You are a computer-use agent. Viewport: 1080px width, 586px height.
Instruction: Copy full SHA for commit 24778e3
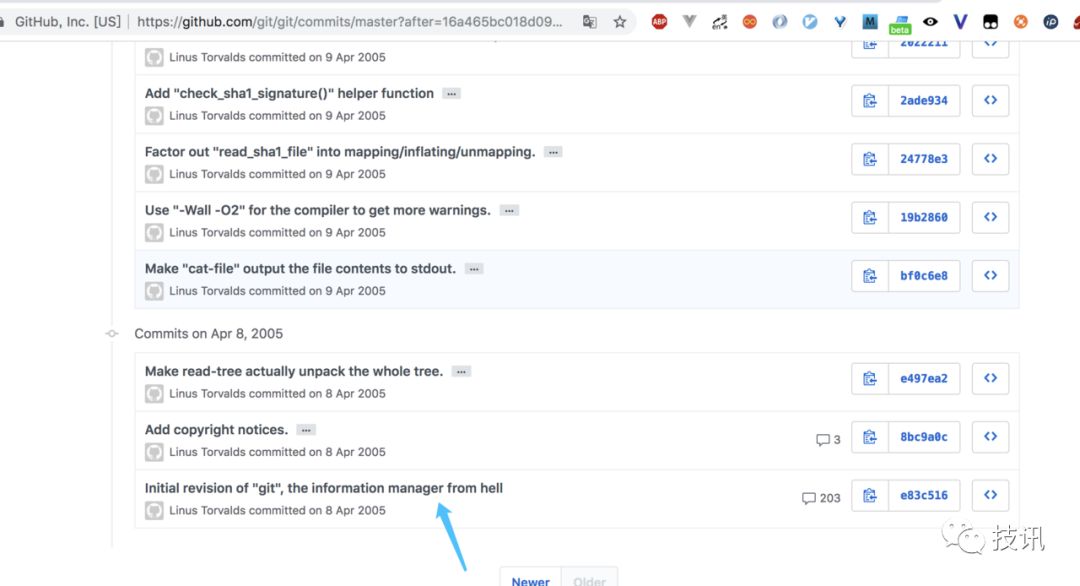click(x=870, y=159)
